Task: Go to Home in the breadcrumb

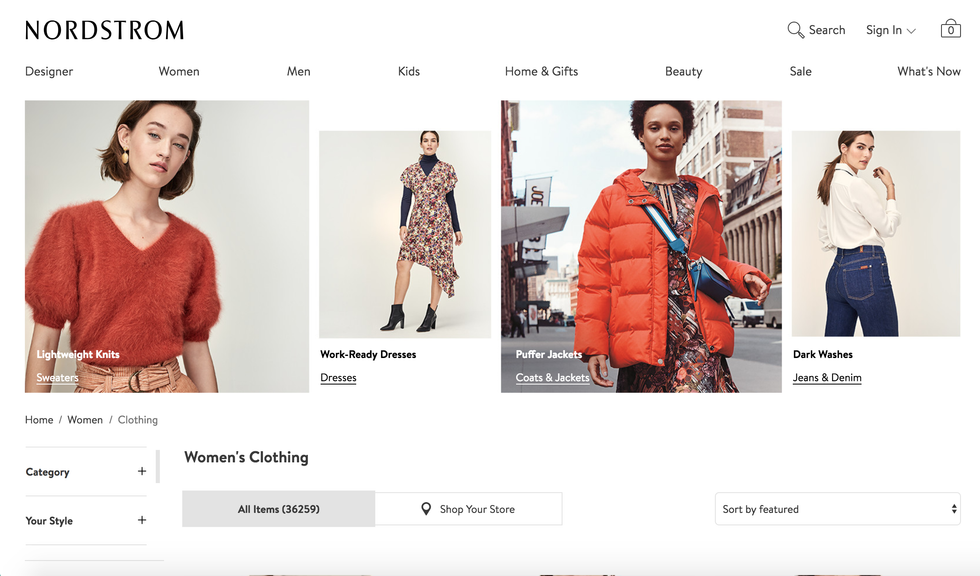Action: (x=39, y=420)
